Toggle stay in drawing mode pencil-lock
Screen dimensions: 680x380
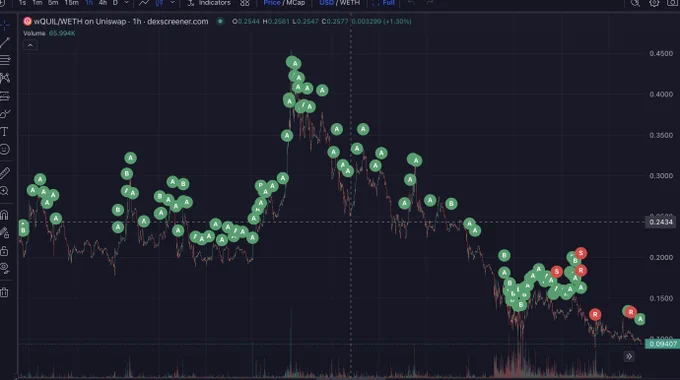5,233
